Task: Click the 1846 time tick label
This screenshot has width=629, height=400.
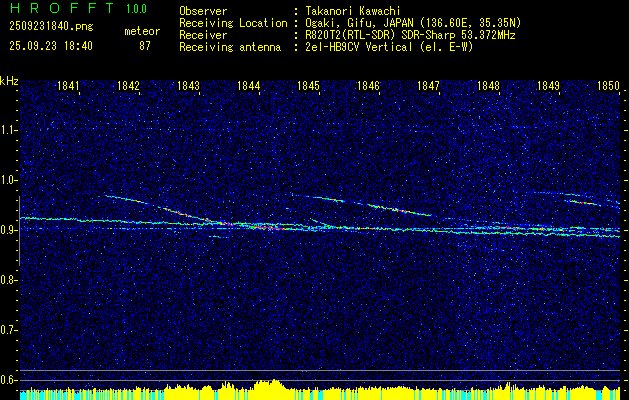Action: pos(368,86)
